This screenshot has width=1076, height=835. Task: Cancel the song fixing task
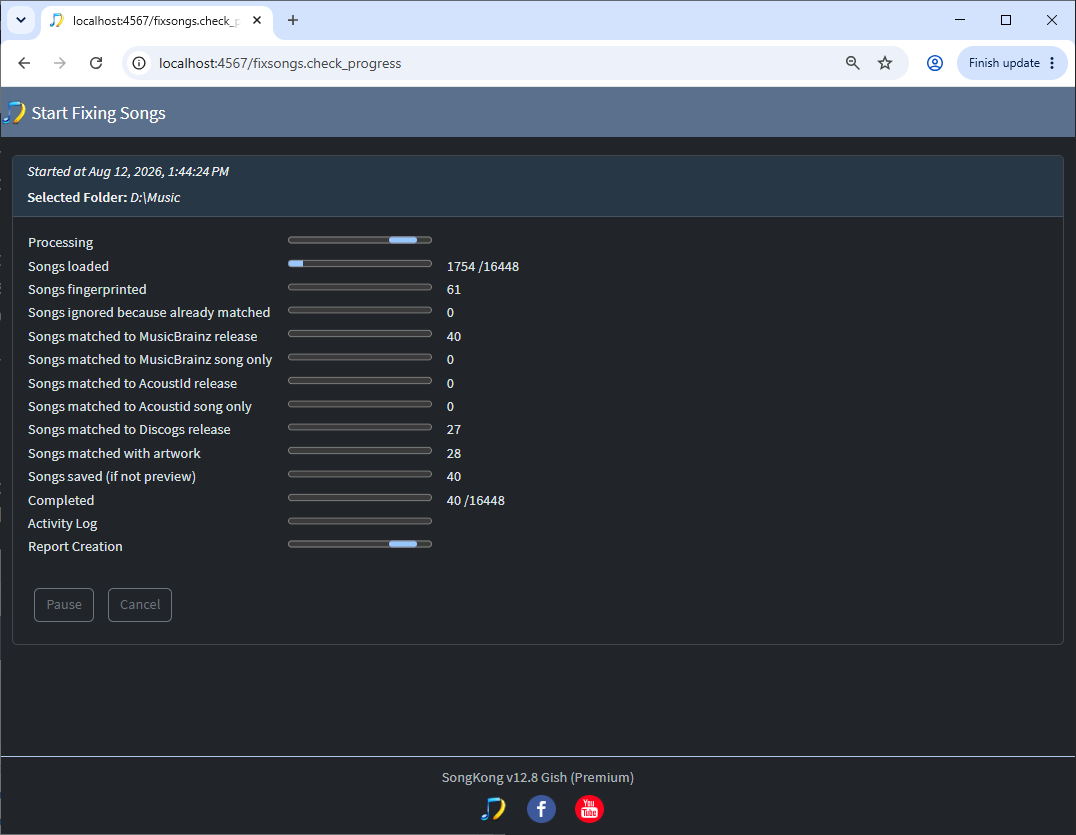click(140, 604)
